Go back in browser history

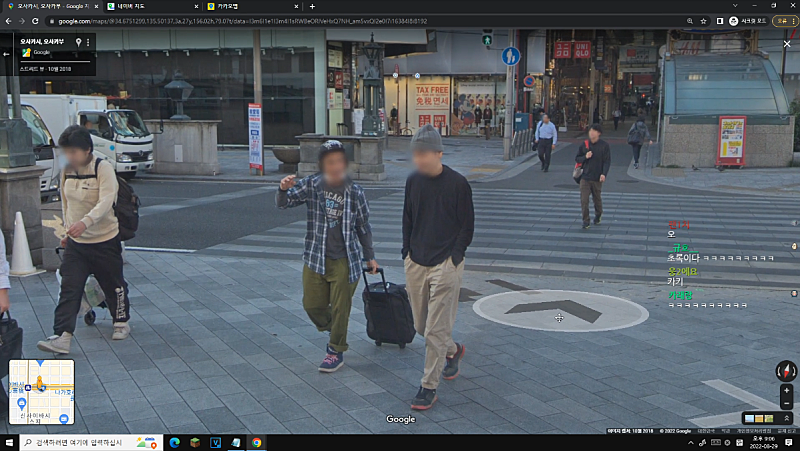8,21
